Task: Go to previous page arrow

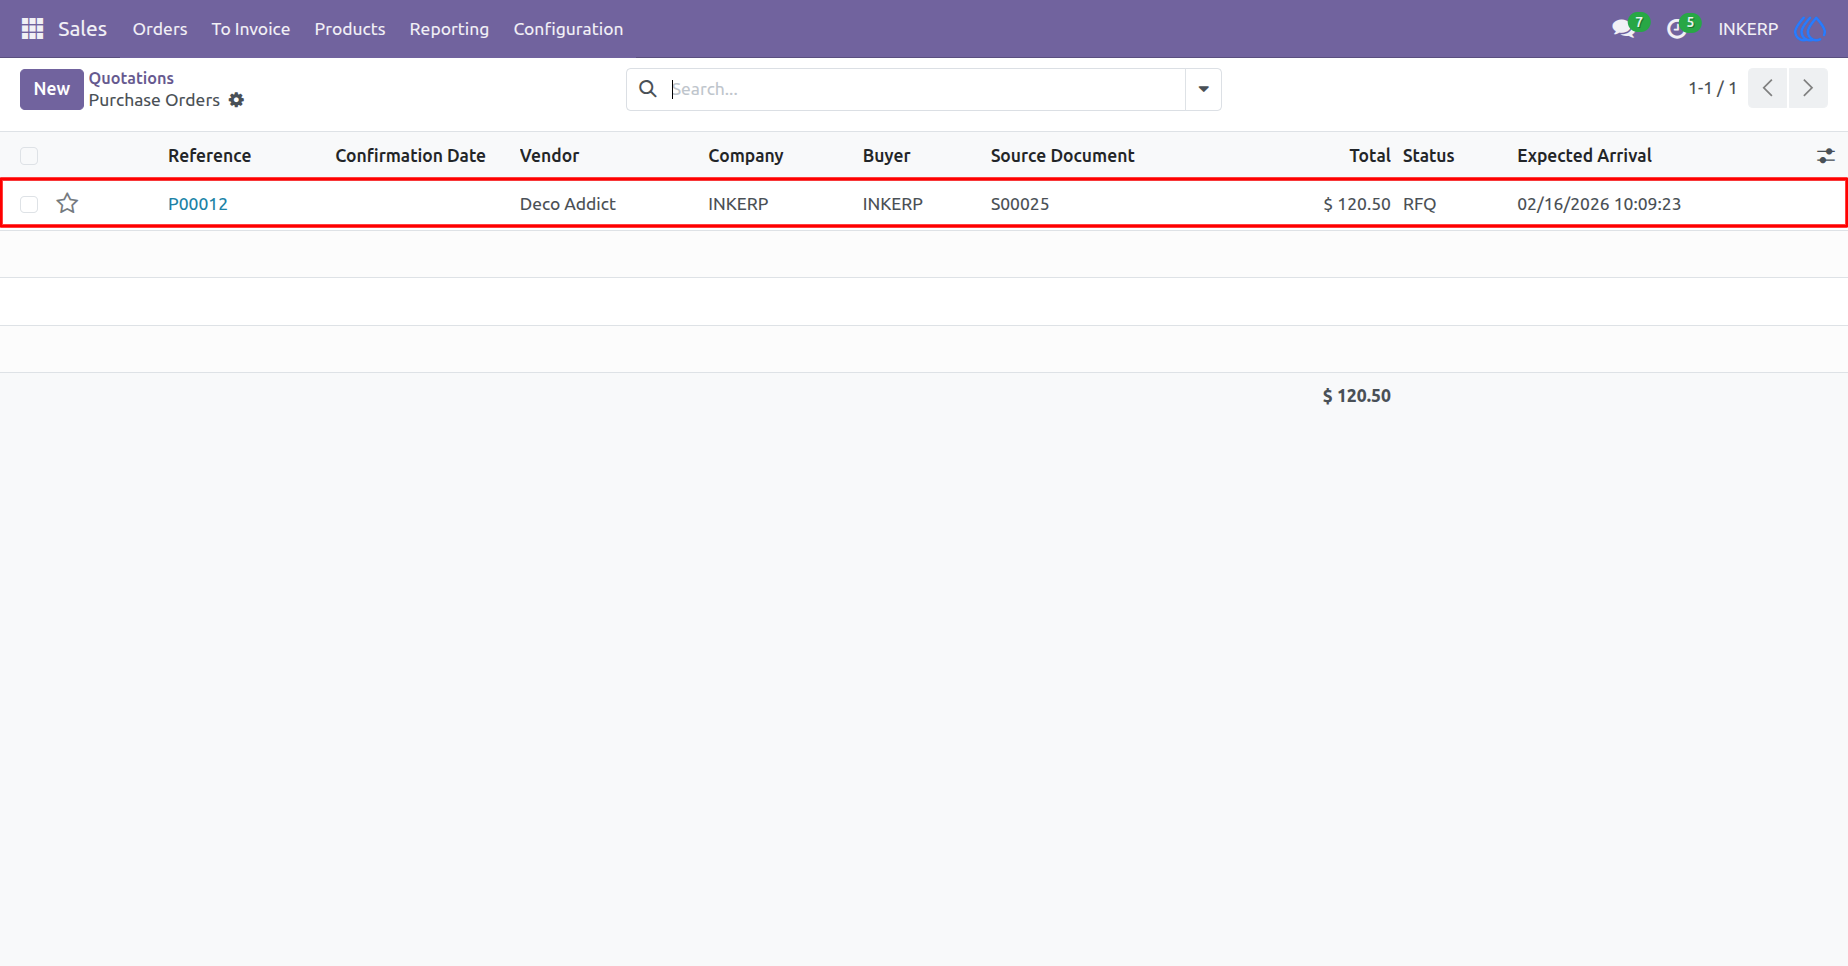Action: [x=1768, y=88]
